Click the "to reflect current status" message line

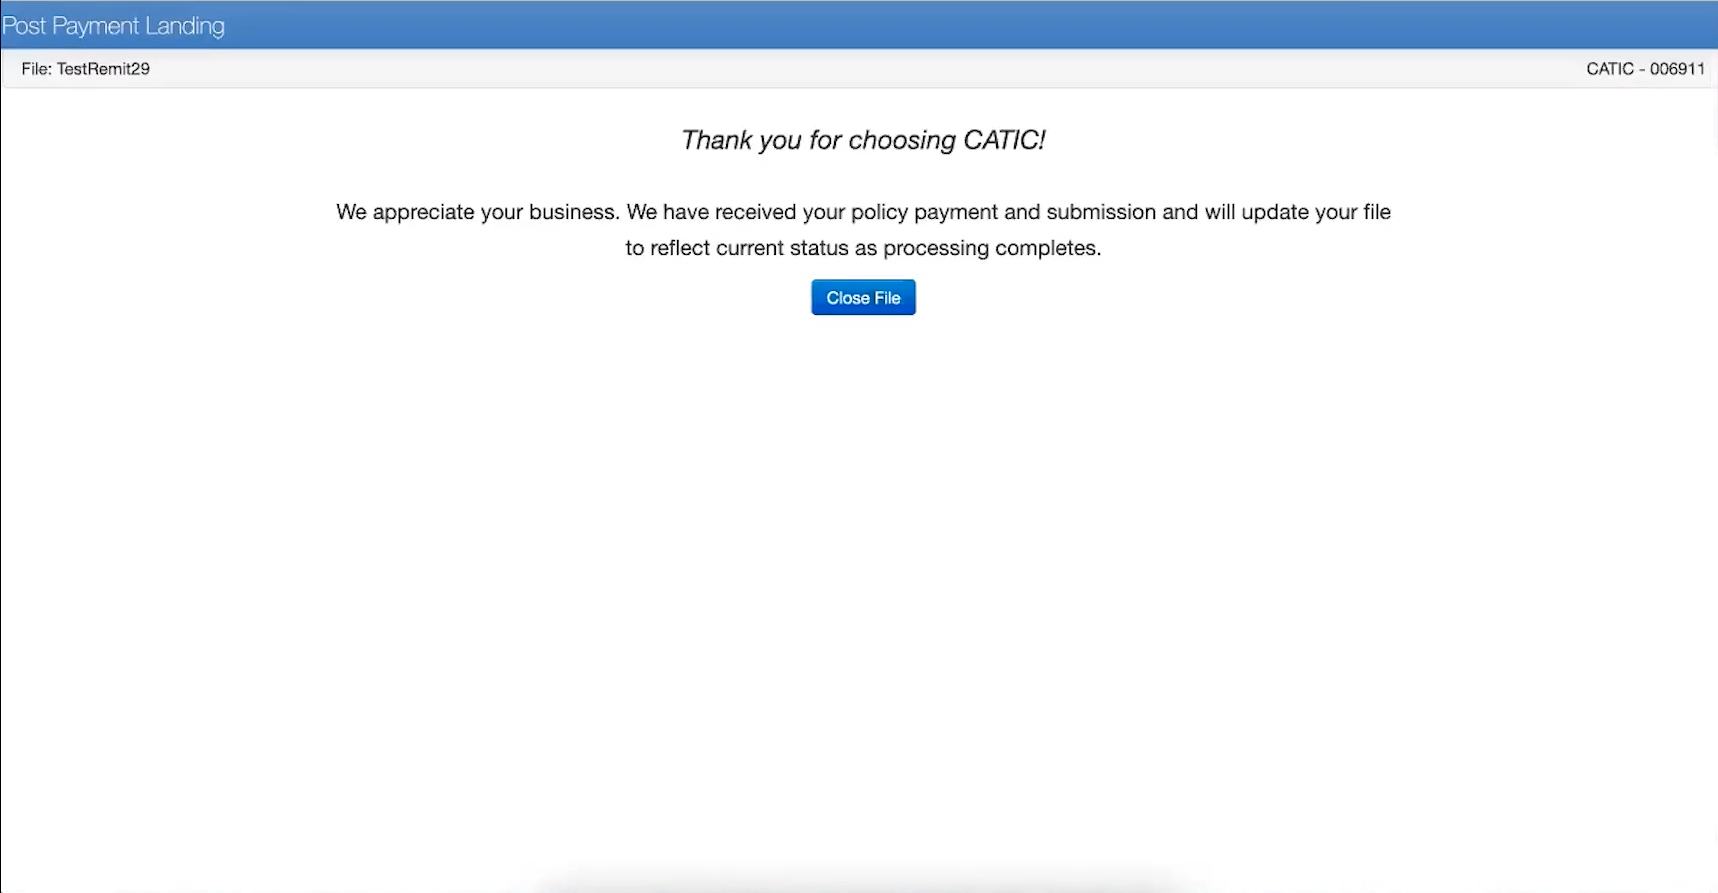tap(863, 248)
